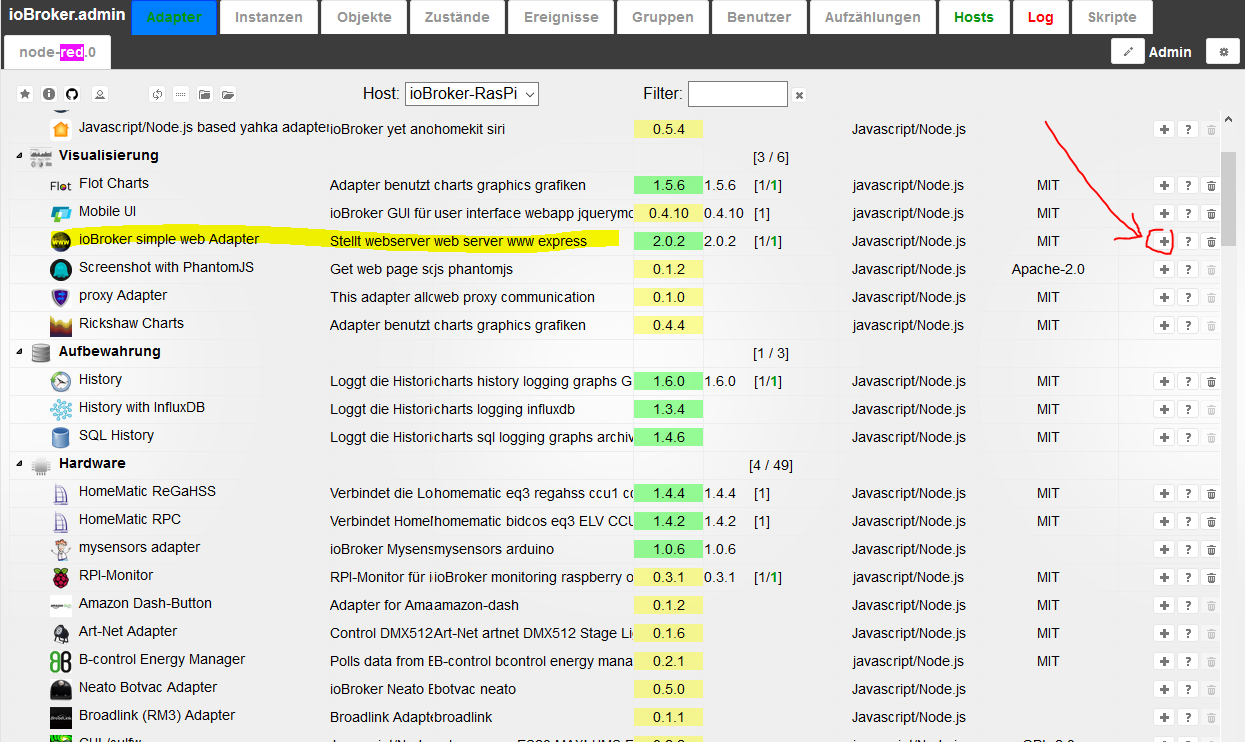
Task: Select the Rickshaw Charts row name
Action: (x=131, y=323)
